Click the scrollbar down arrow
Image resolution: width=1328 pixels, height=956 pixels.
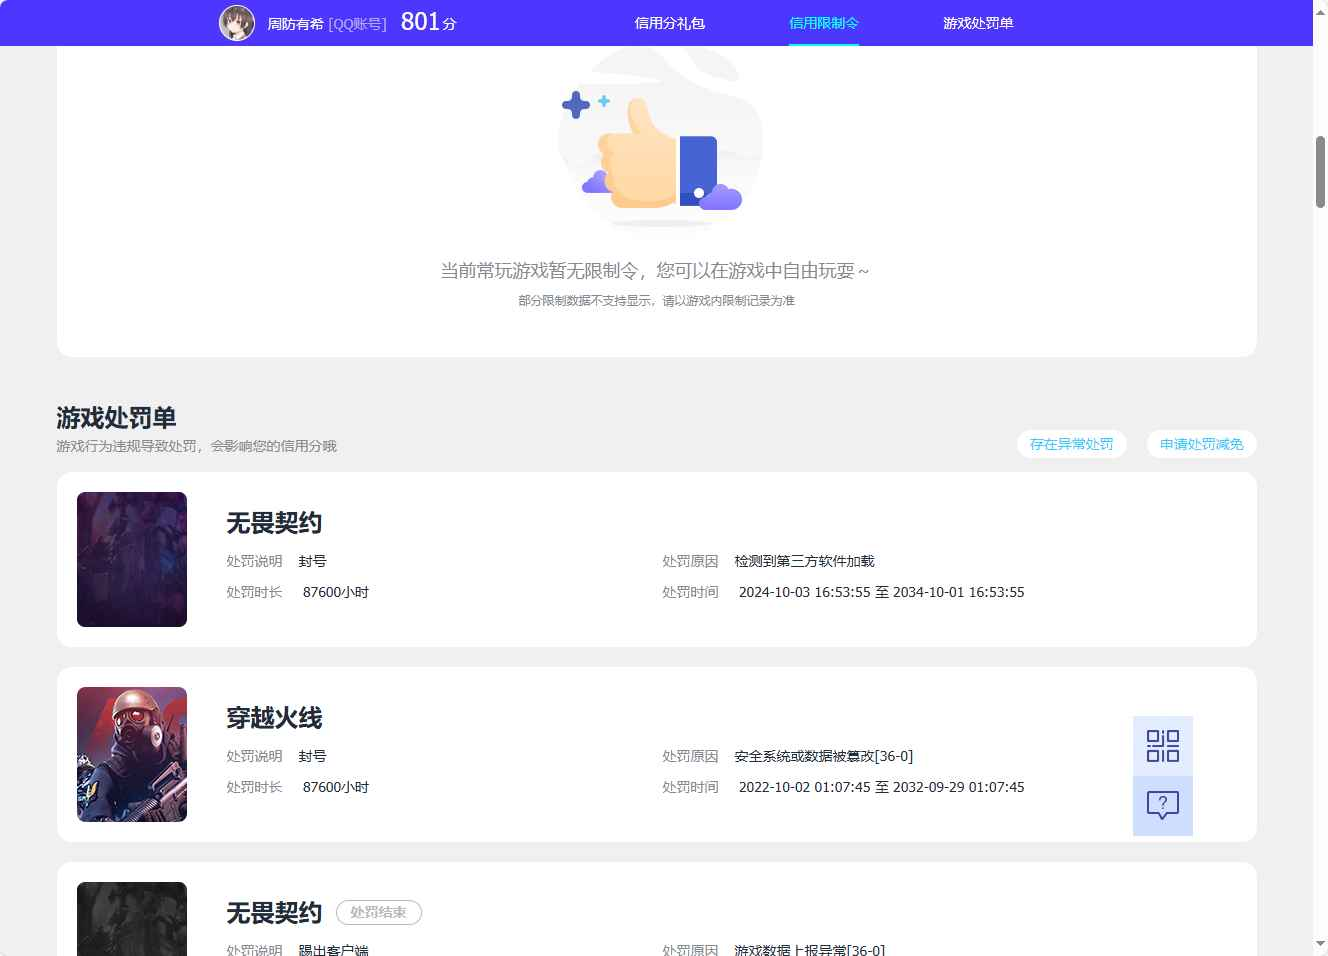(1320, 943)
